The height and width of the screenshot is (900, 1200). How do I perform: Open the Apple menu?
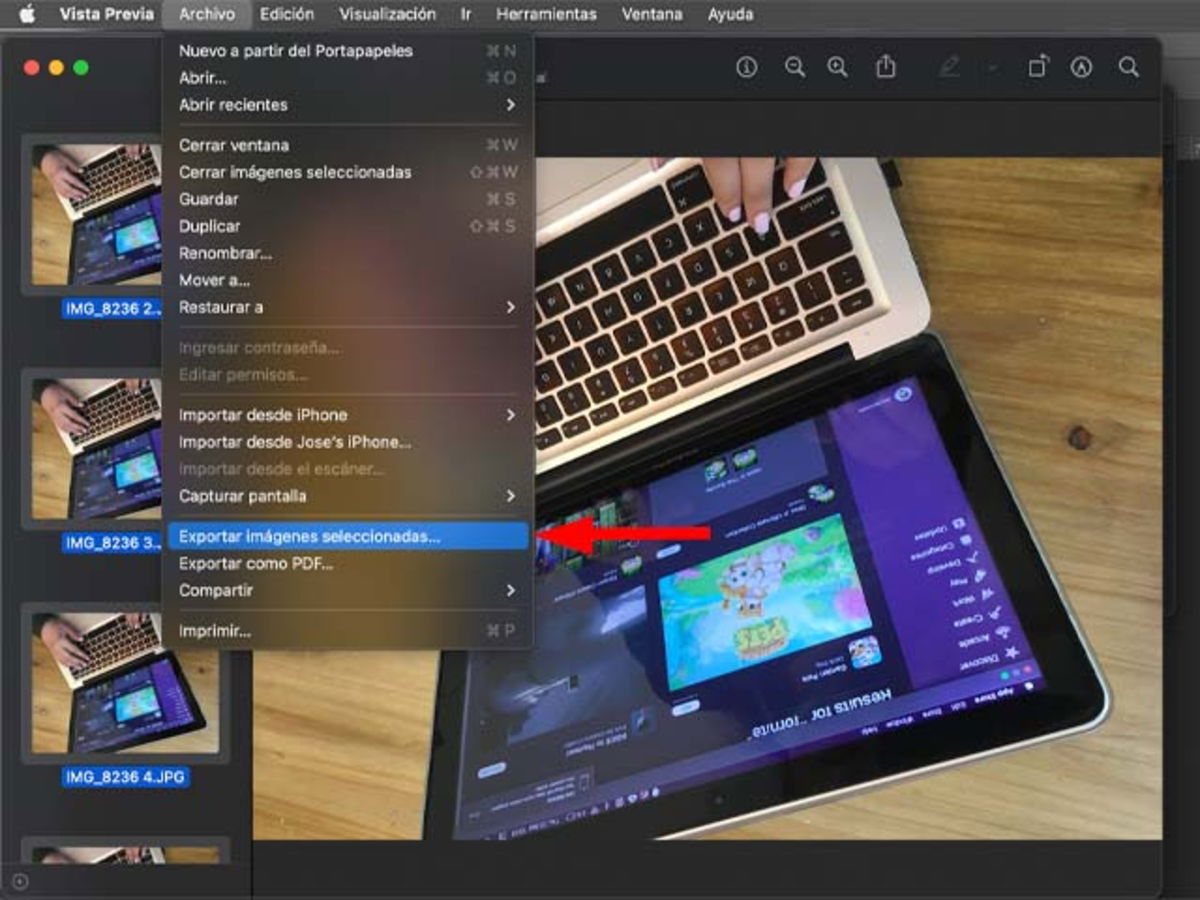(27, 14)
